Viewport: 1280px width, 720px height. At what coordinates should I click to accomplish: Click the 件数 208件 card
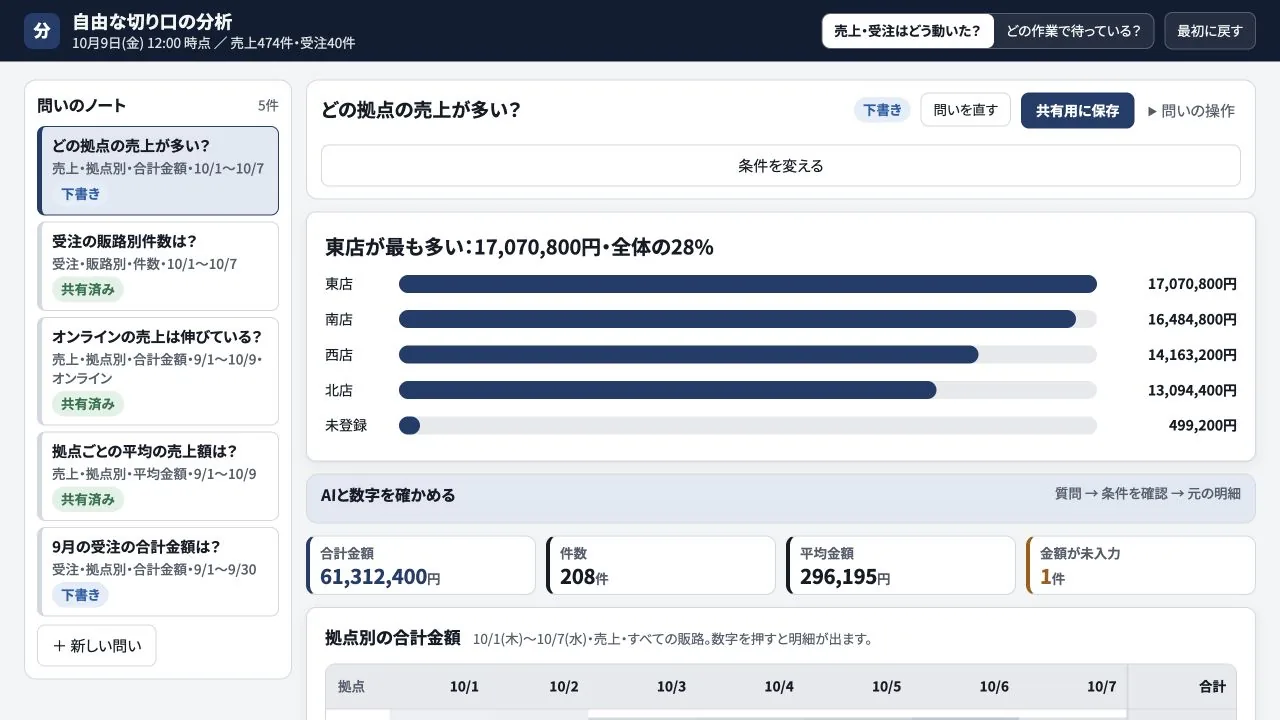click(661, 565)
